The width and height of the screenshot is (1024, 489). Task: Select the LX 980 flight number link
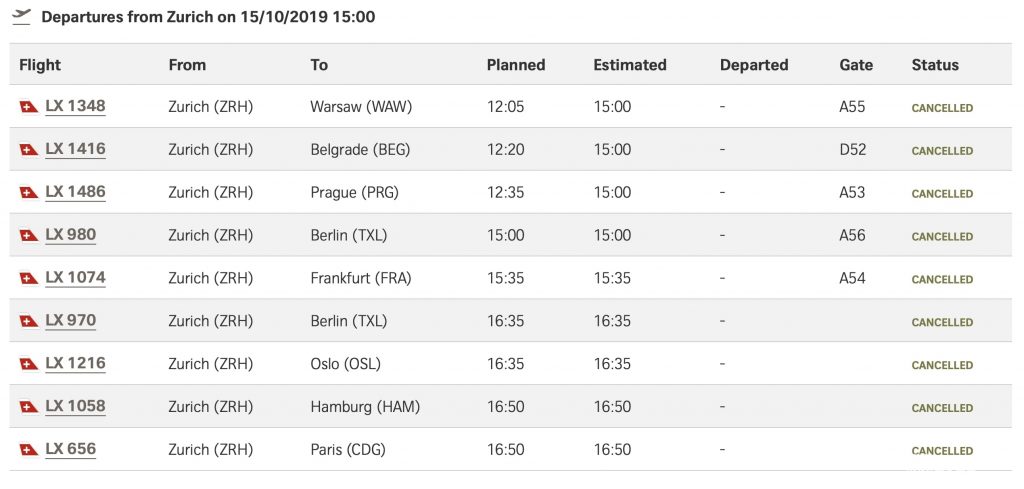click(71, 235)
